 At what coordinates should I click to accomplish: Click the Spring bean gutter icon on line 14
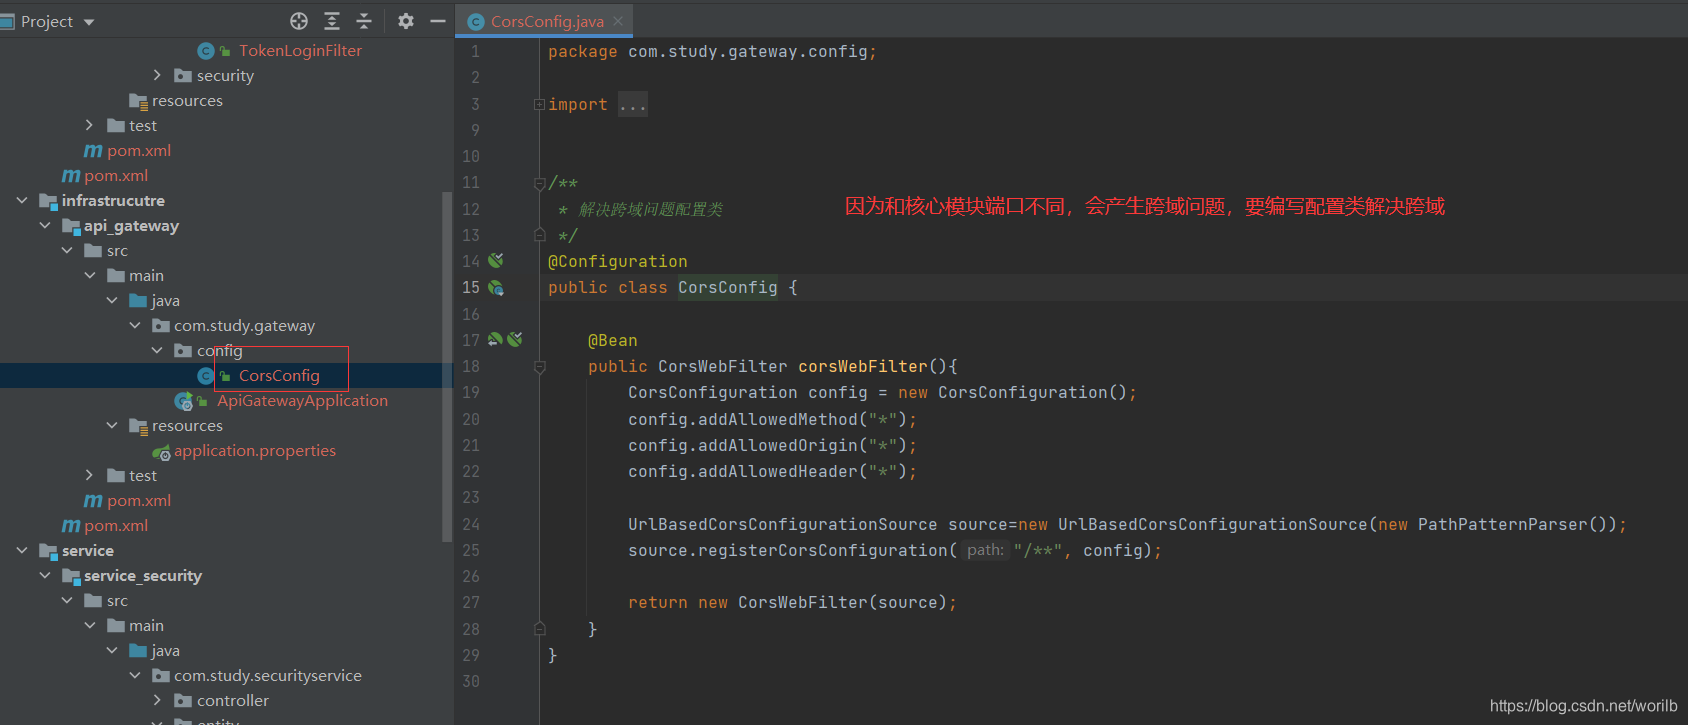[x=496, y=260]
